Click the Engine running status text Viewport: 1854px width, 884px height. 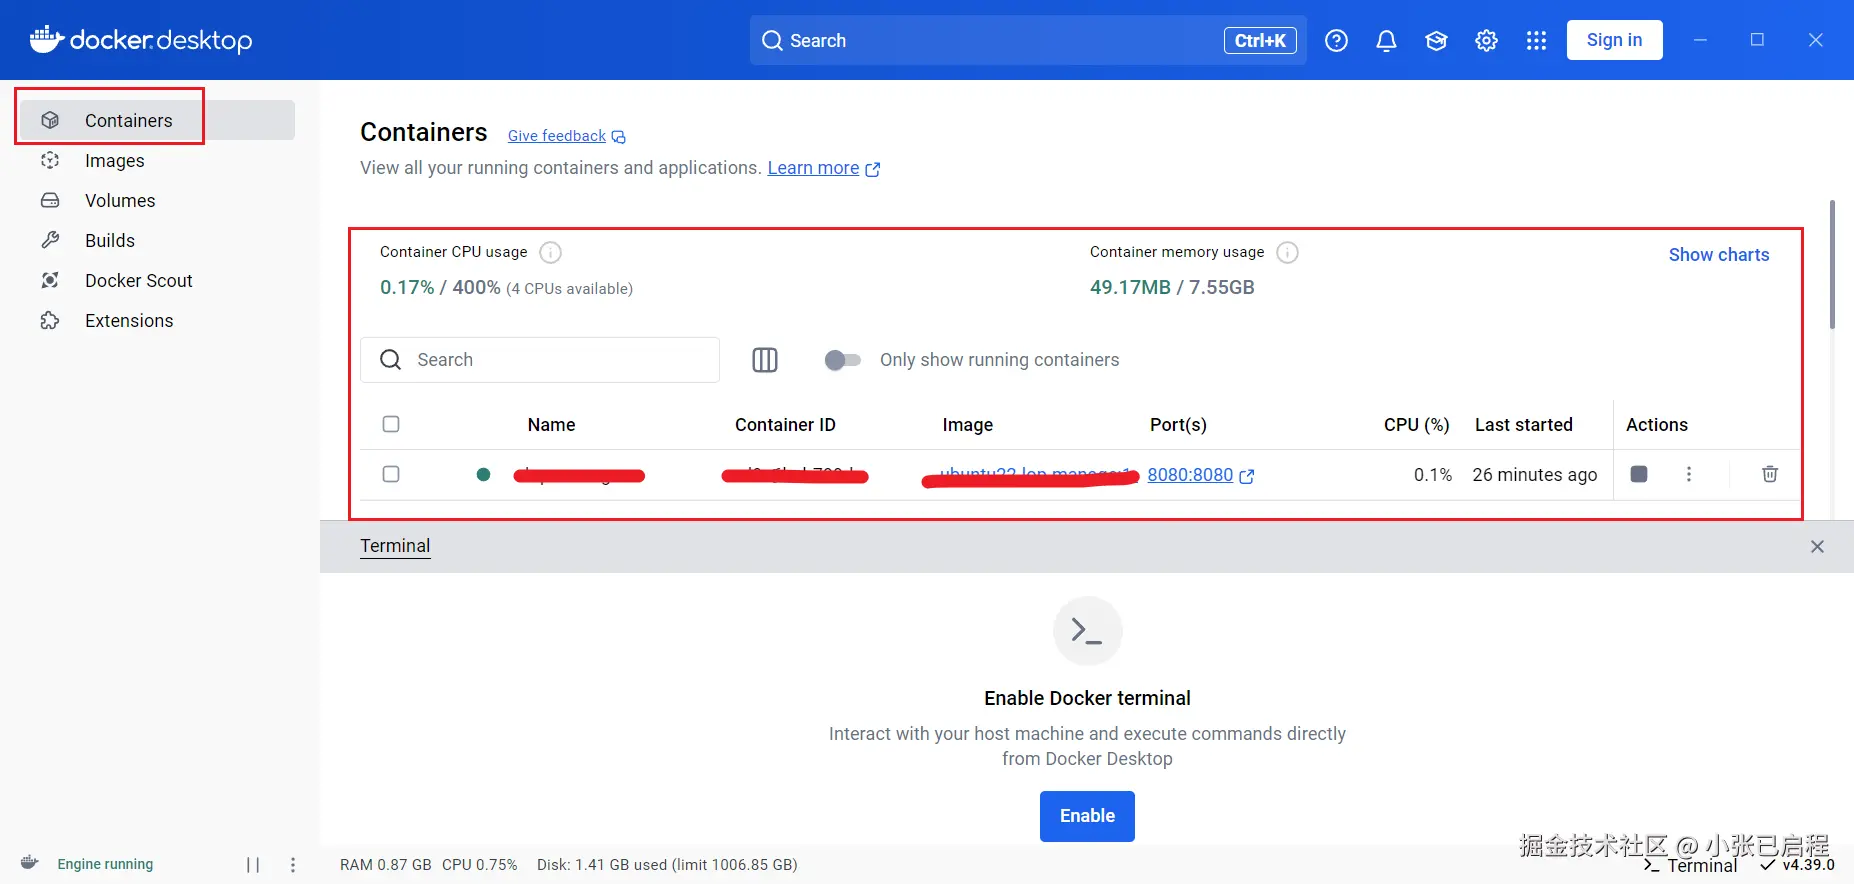pyautogui.click(x=105, y=864)
